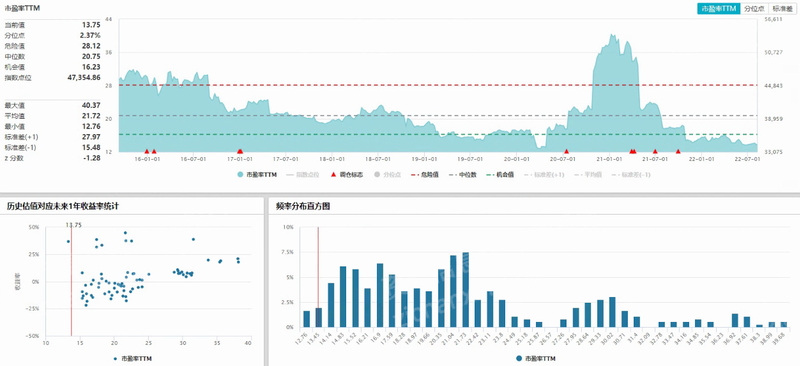The height and width of the screenshot is (366, 800).
Task: Click the 13.75 label above scatter's red line
Action: click(x=74, y=225)
